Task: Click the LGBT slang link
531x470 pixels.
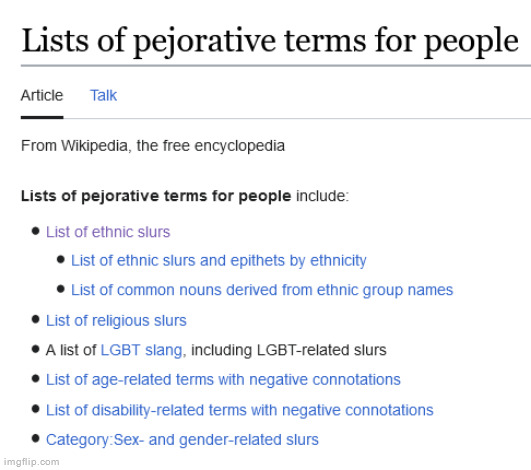Action: tap(142, 350)
